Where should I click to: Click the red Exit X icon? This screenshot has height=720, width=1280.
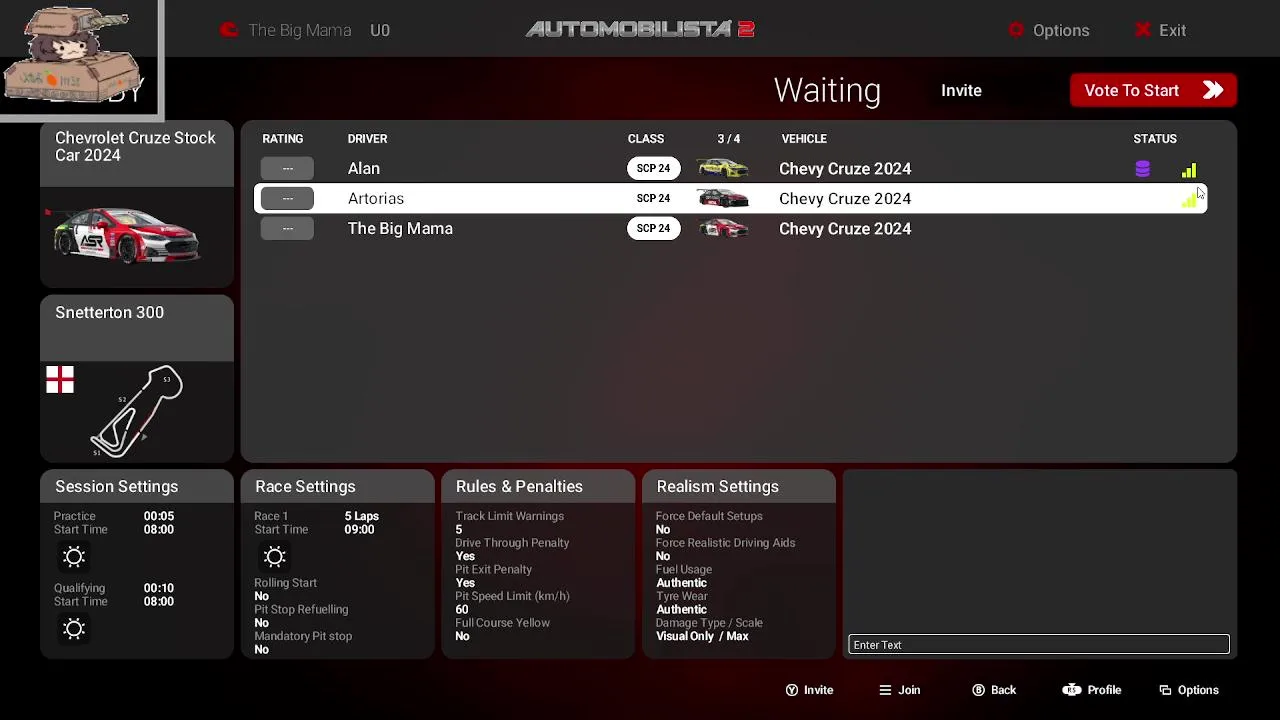pos(1142,30)
